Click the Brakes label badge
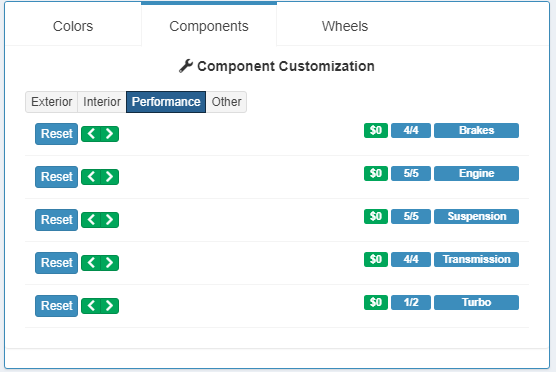 (476, 130)
